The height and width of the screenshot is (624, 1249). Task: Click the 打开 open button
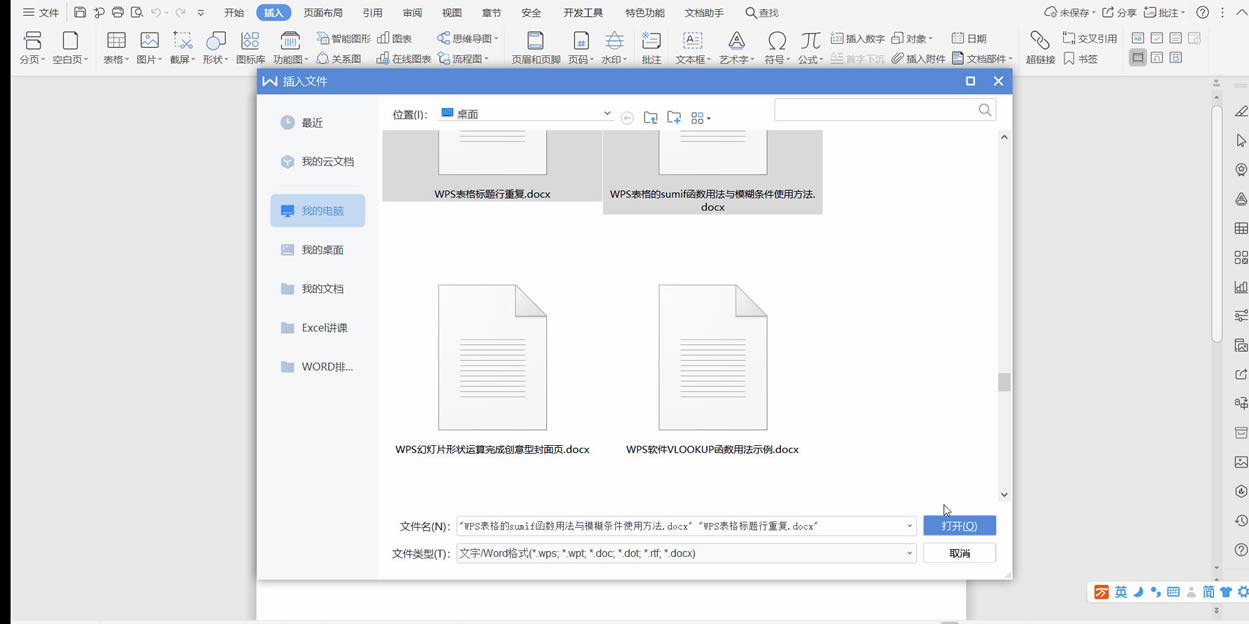959,526
